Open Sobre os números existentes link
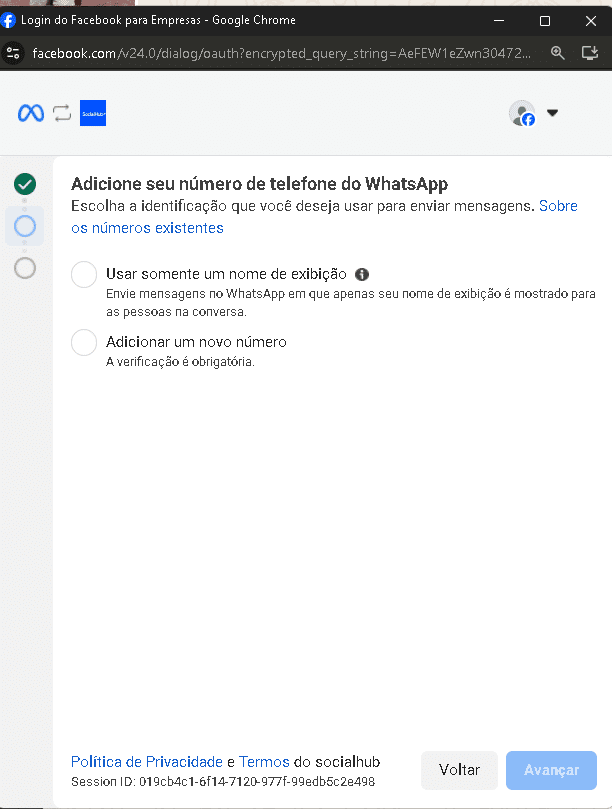 (324, 217)
